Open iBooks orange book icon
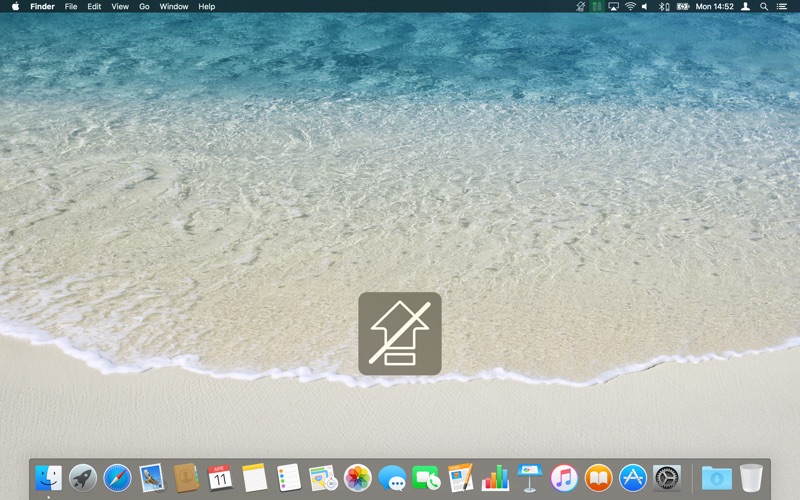This screenshot has height=500, width=800. [598, 478]
